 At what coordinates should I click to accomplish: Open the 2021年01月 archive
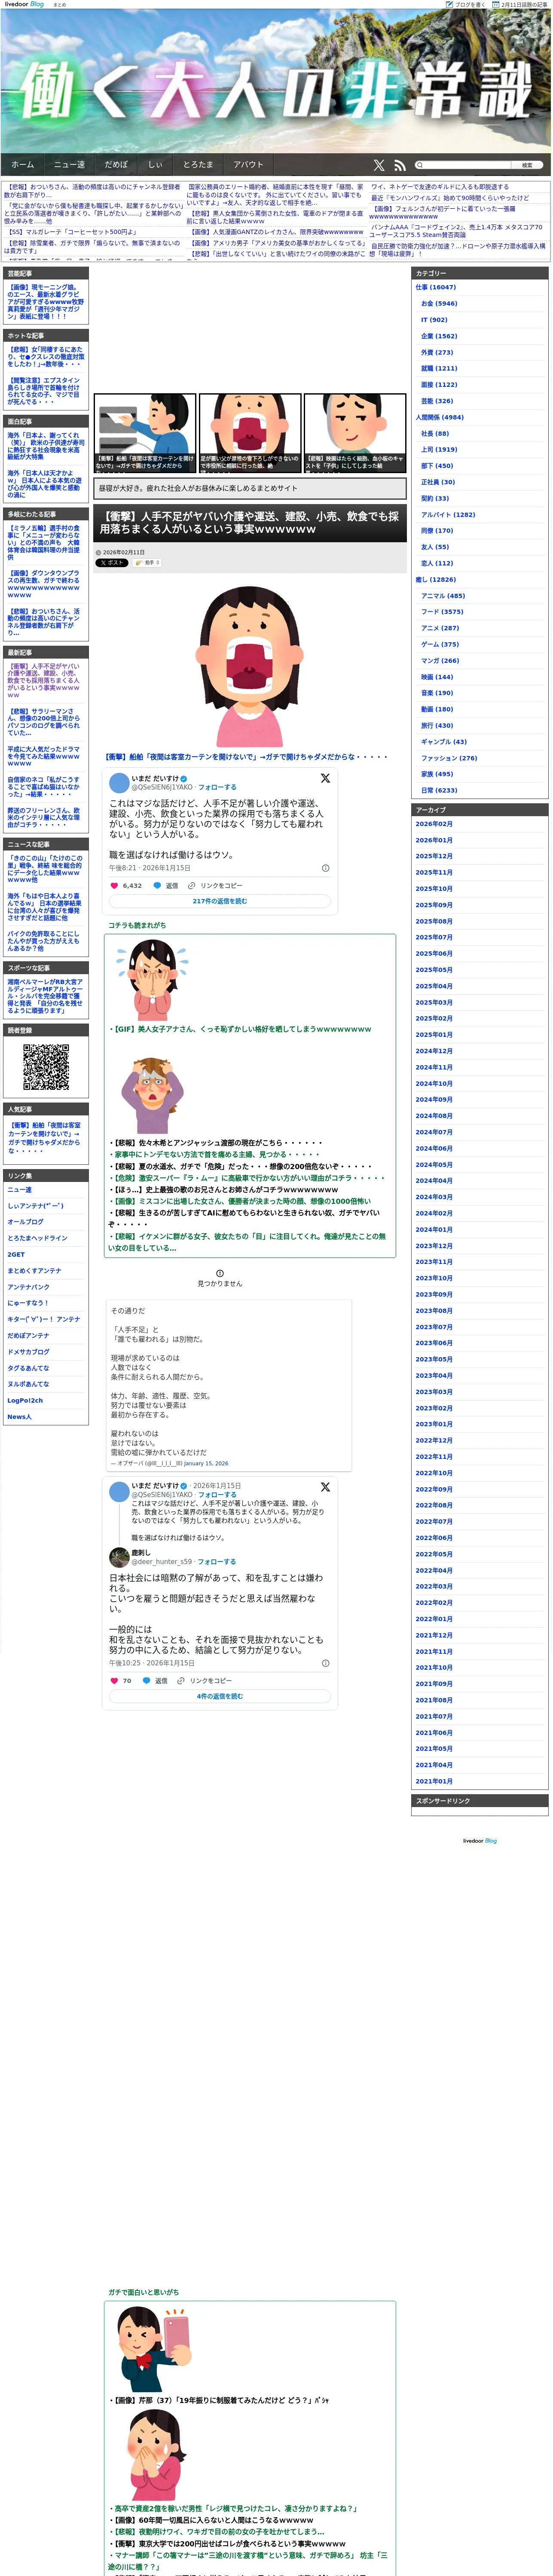[434, 1781]
